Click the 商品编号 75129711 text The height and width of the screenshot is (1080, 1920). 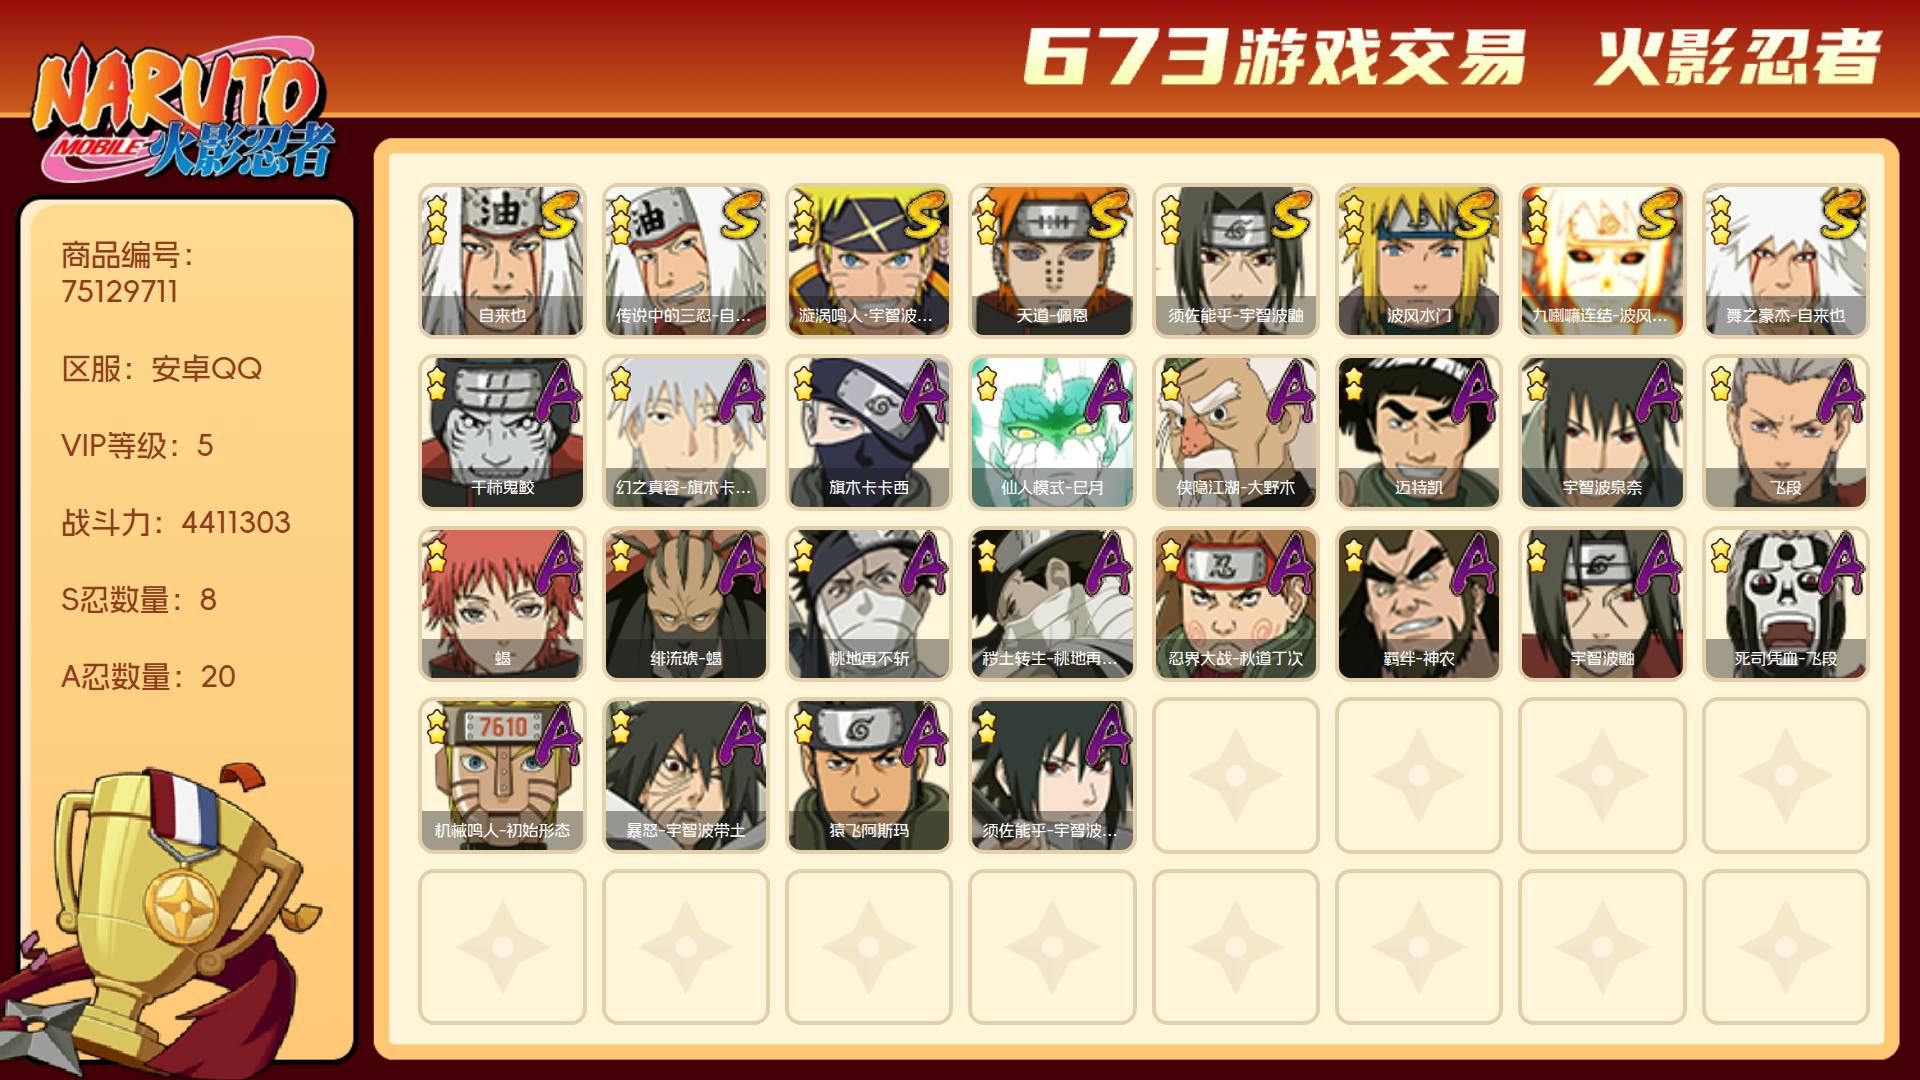click(x=128, y=273)
